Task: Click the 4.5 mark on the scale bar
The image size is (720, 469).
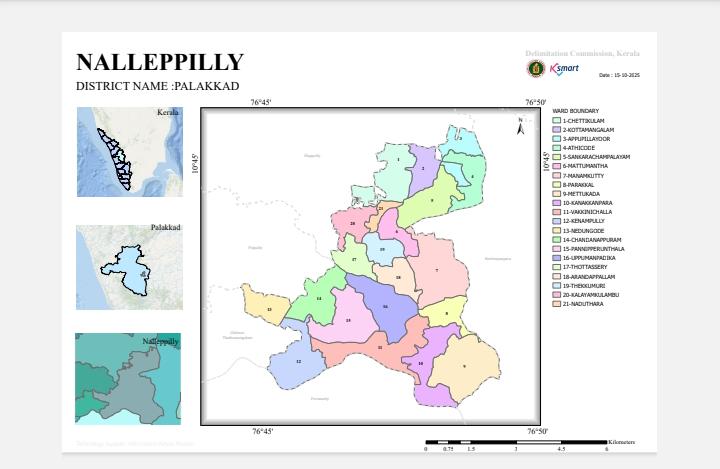Action: 561,449
